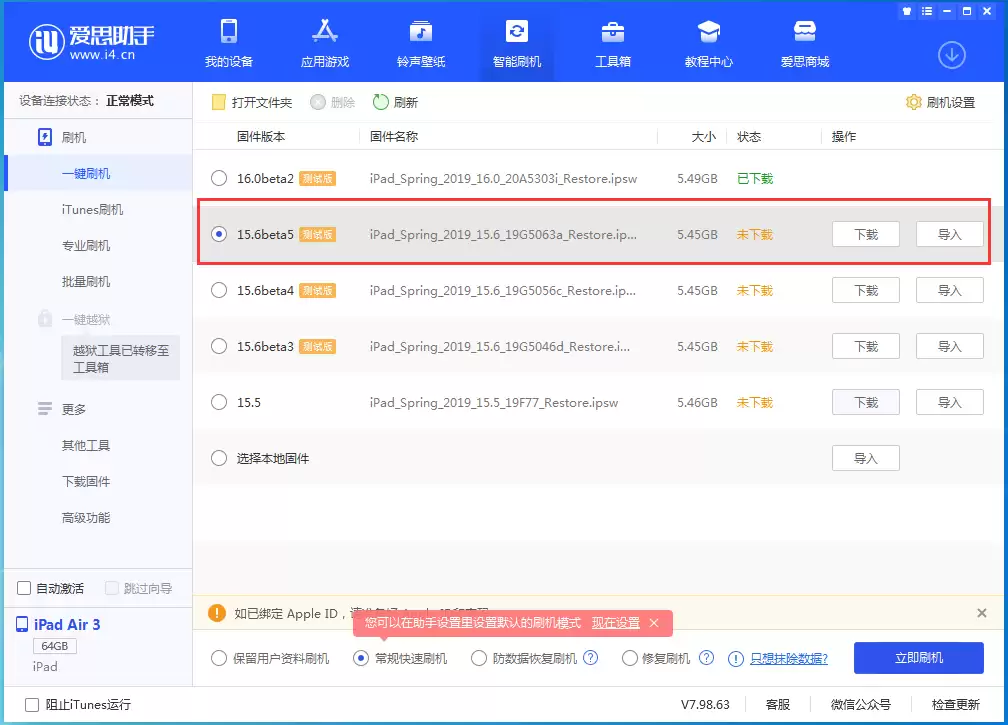The width and height of the screenshot is (1008, 725).
Task: Select firmware 15.6beta5 radio button
Action: (x=219, y=234)
